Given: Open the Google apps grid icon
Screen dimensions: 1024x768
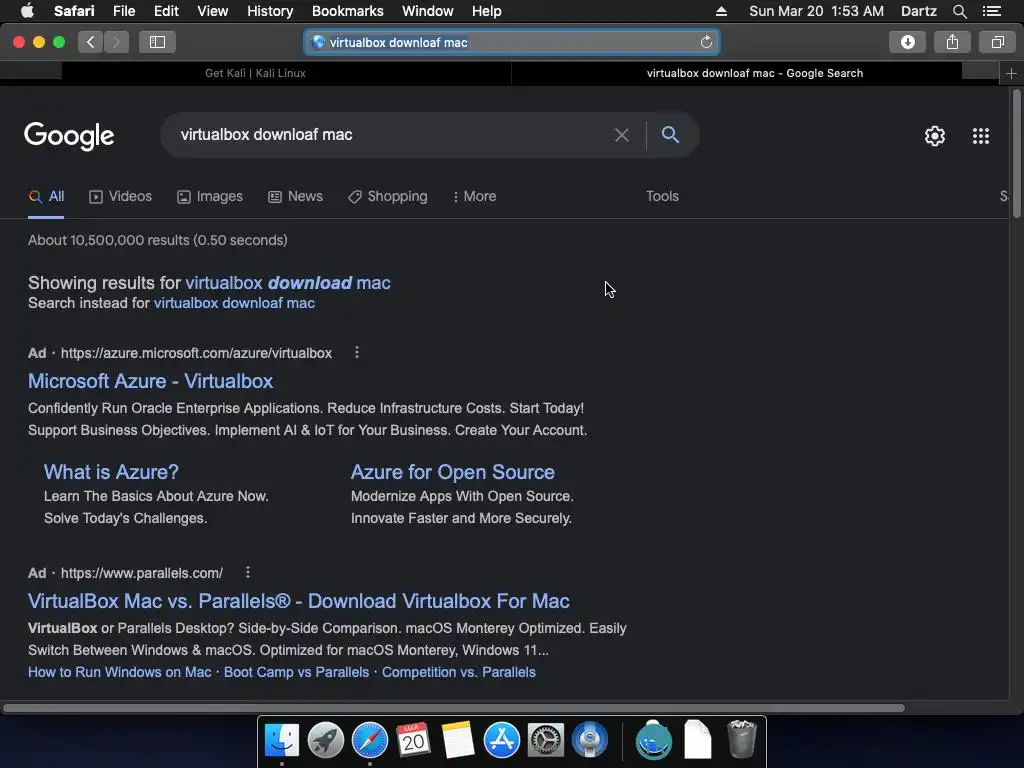Looking at the screenshot, I should pyautogui.click(x=980, y=136).
